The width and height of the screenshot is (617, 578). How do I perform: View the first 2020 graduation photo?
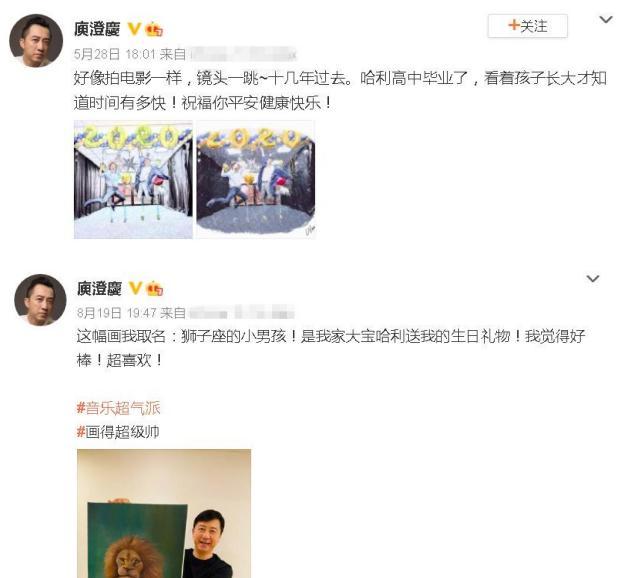pos(133,179)
